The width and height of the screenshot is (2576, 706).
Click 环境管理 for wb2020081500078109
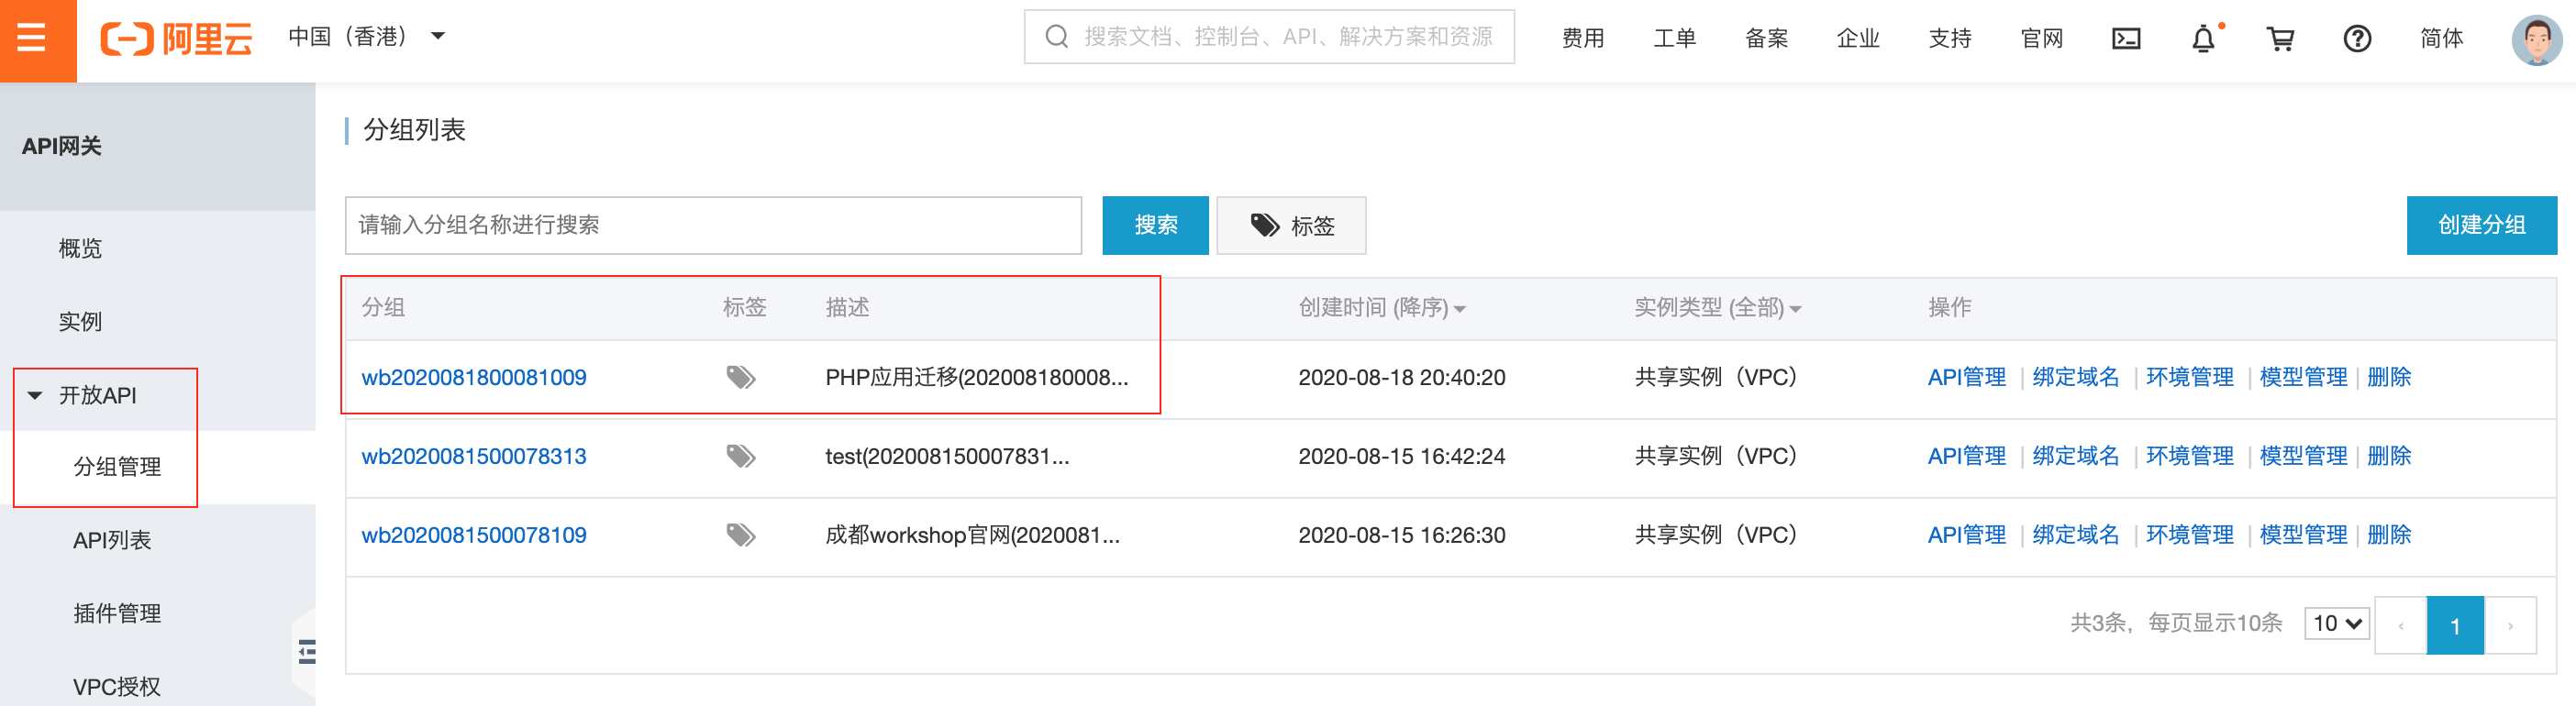(x=2190, y=535)
